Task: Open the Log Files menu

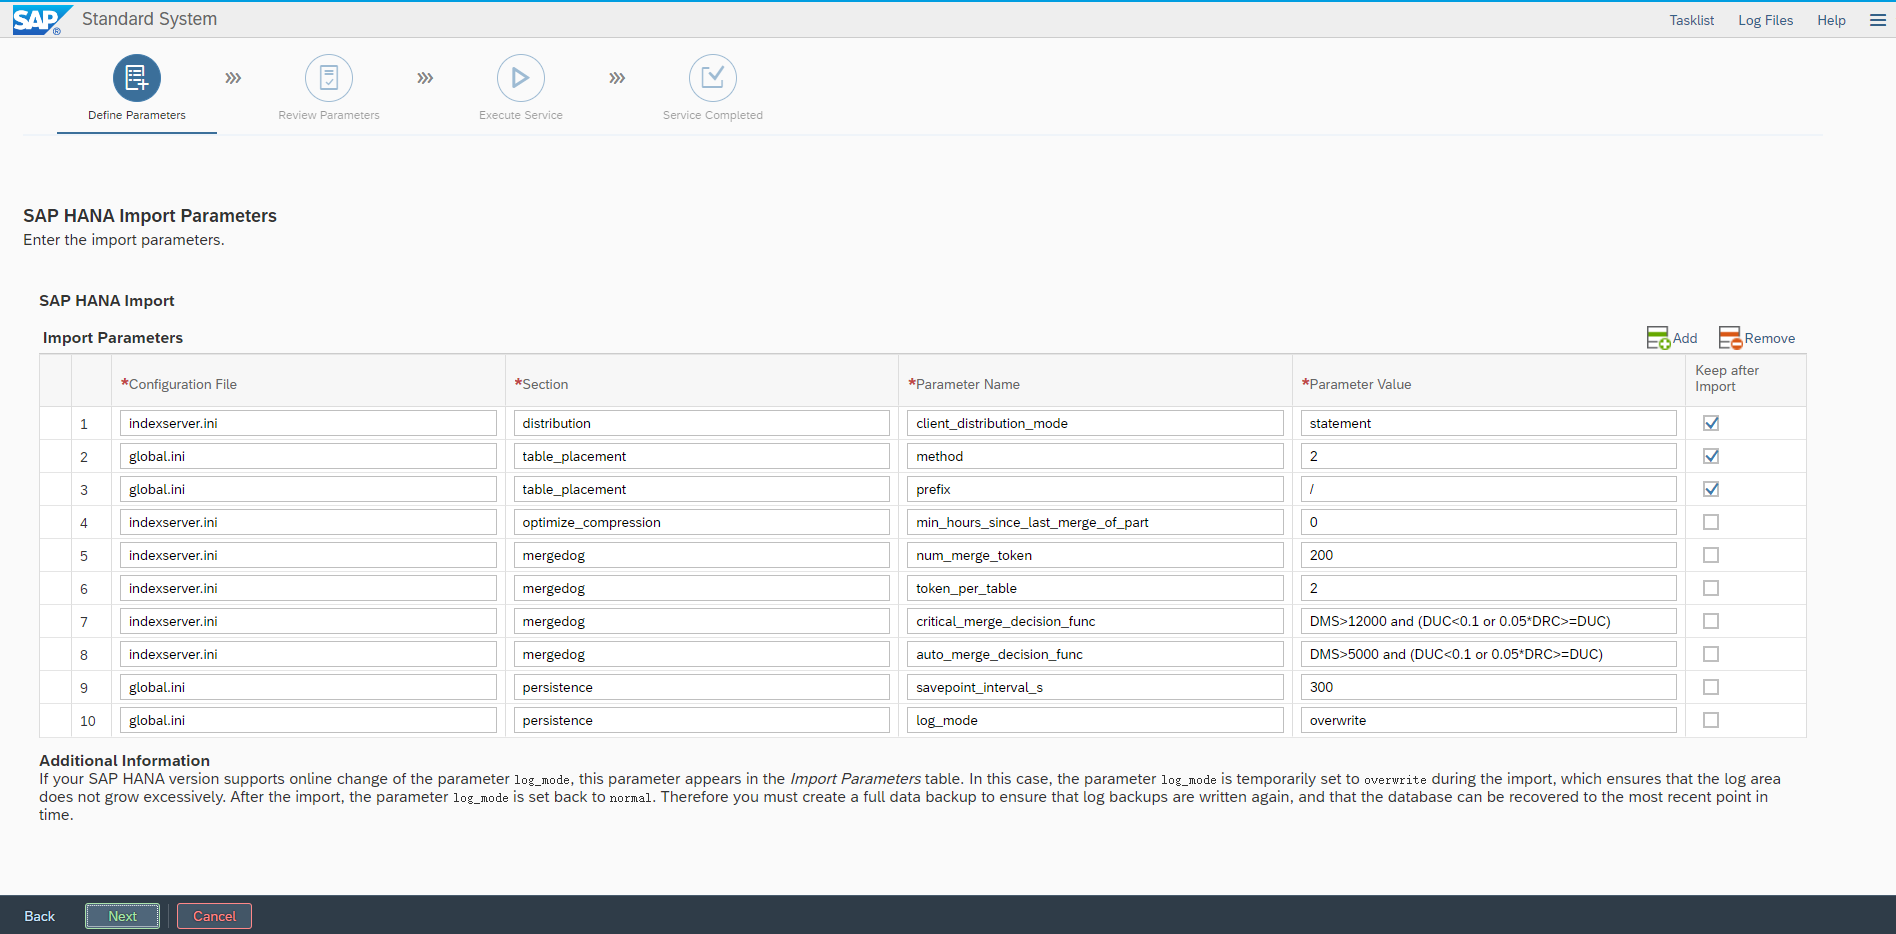Action: click(1765, 20)
